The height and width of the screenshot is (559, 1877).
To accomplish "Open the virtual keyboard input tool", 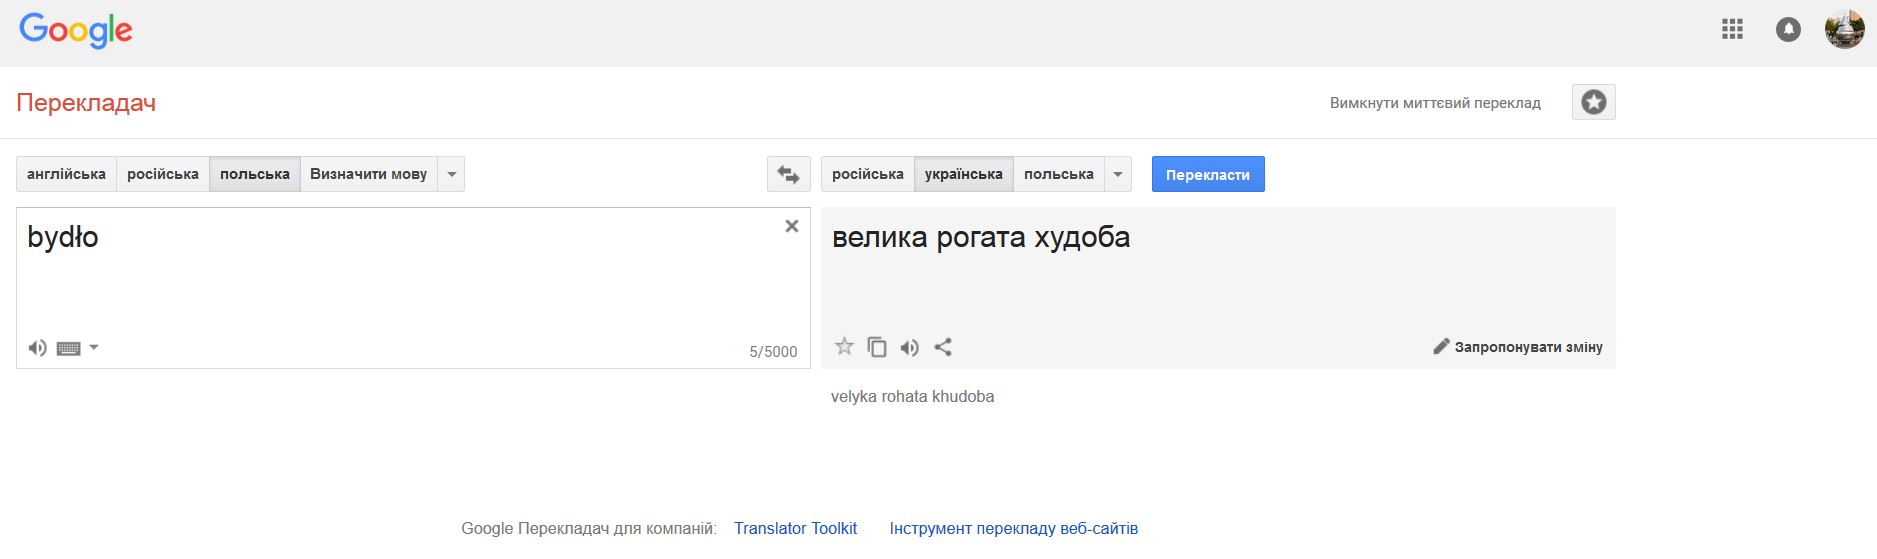I will [68, 348].
